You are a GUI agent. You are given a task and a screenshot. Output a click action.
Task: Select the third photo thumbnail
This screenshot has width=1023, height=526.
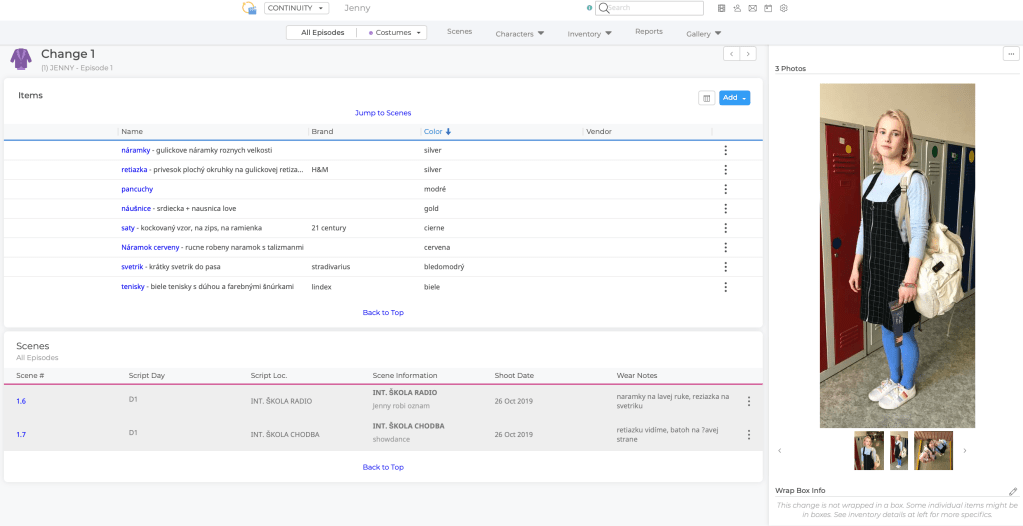point(932,451)
